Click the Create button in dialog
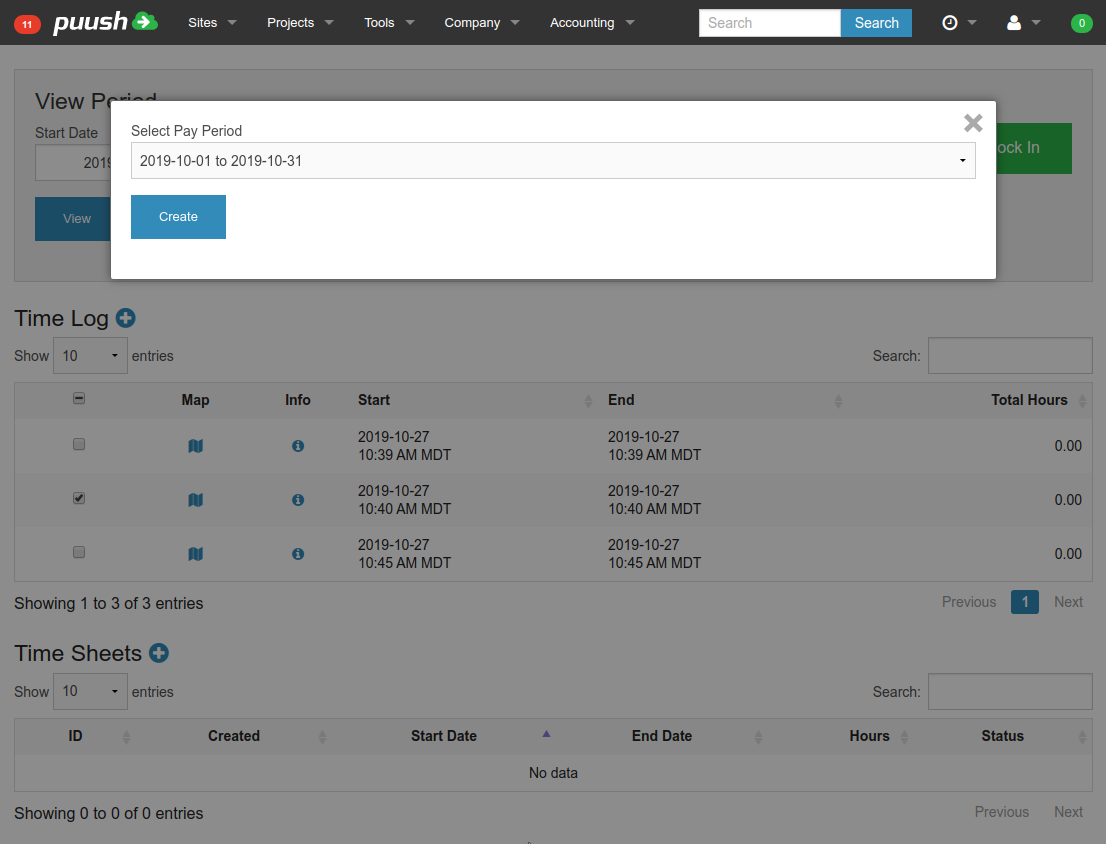Image resolution: width=1106 pixels, height=844 pixels. point(178,217)
